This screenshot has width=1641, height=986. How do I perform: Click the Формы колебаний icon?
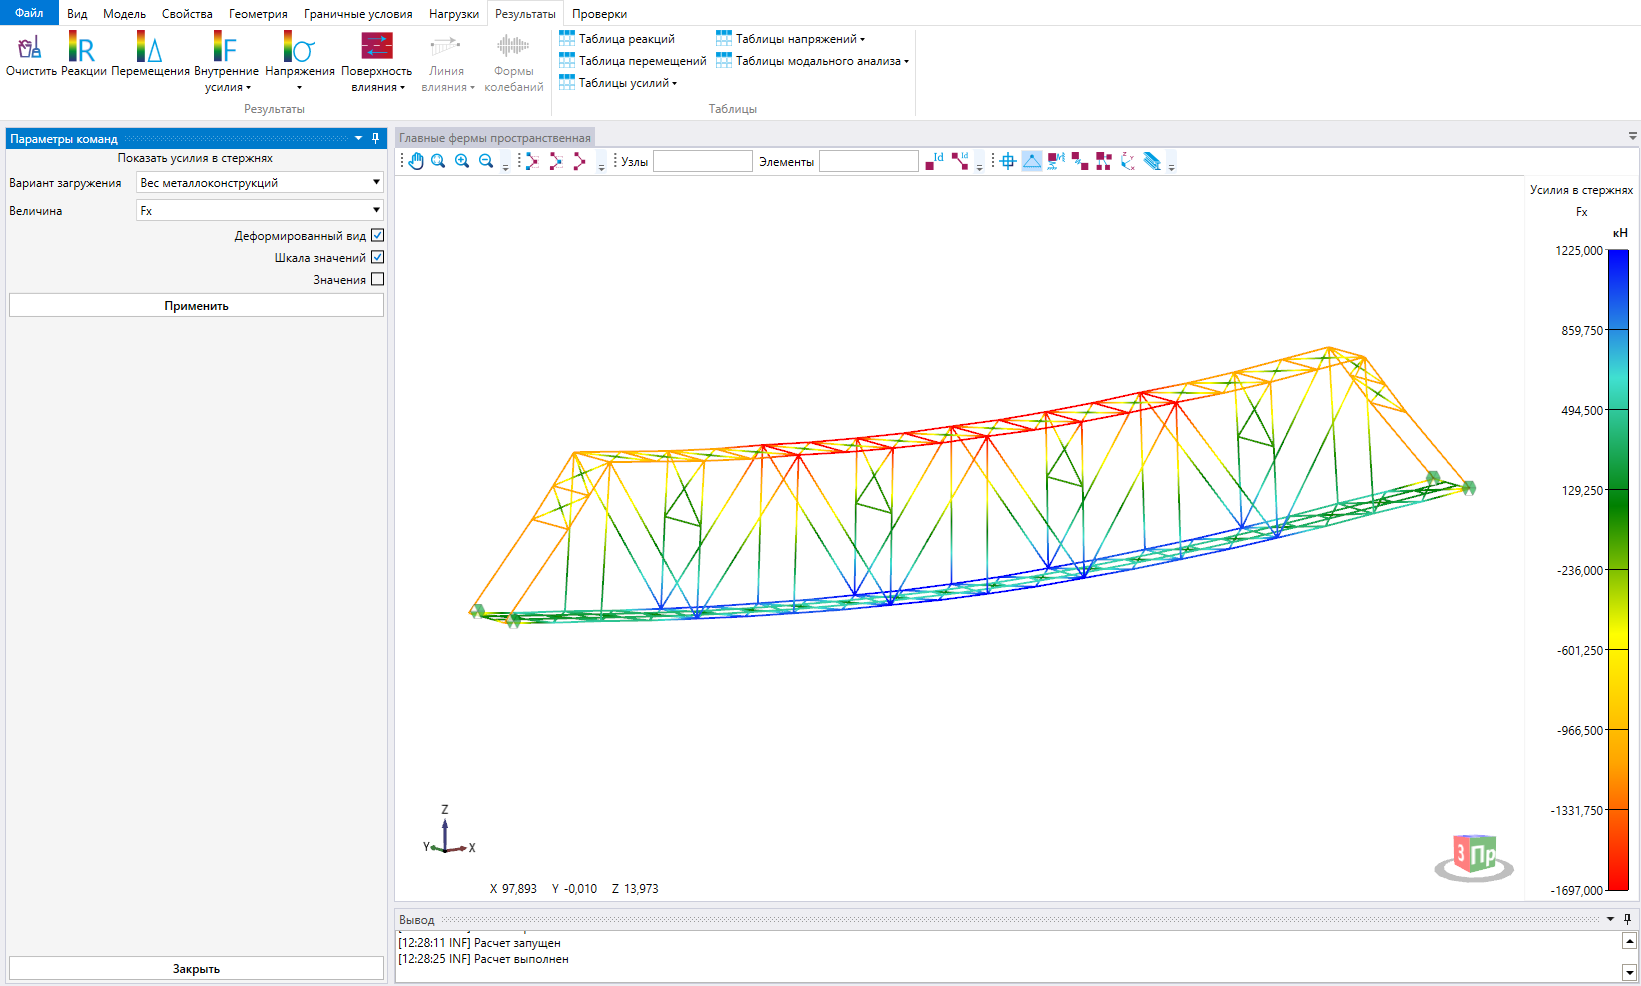[513, 46]
